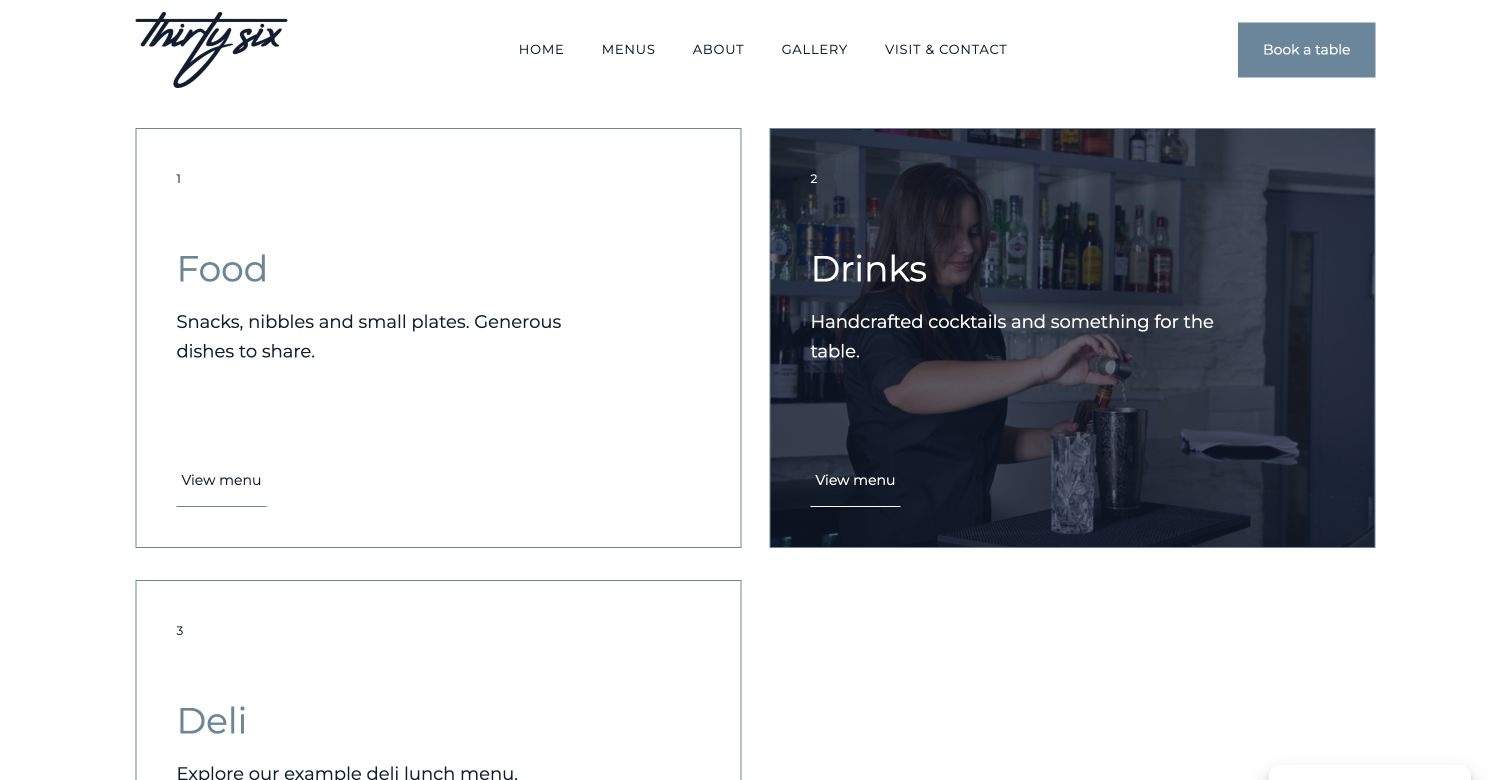Open VISIT & CONTACT nav item

[x=946, y=50]
